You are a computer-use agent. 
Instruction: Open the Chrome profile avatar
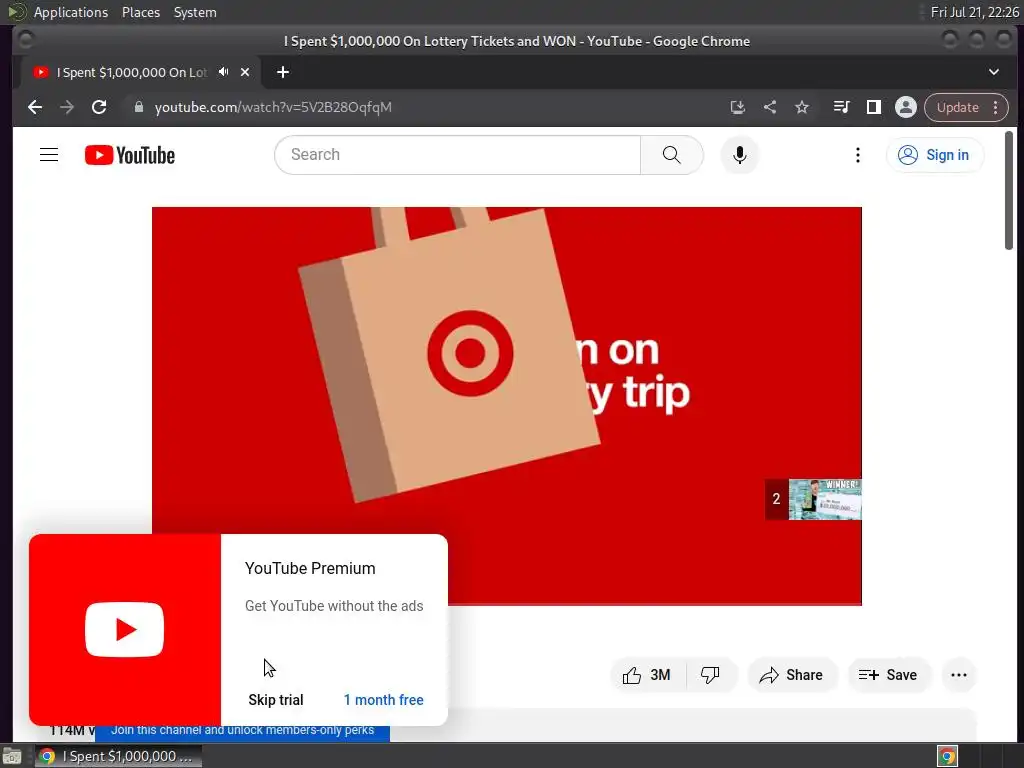click(906, 107)
